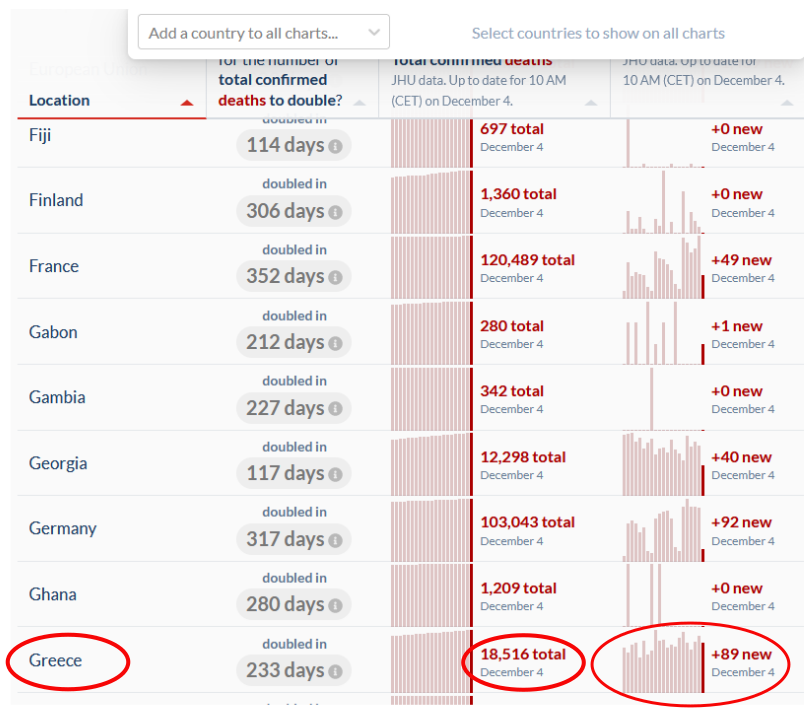Click the info icon beside Greece's 233 days

click(x=336, y=672)
